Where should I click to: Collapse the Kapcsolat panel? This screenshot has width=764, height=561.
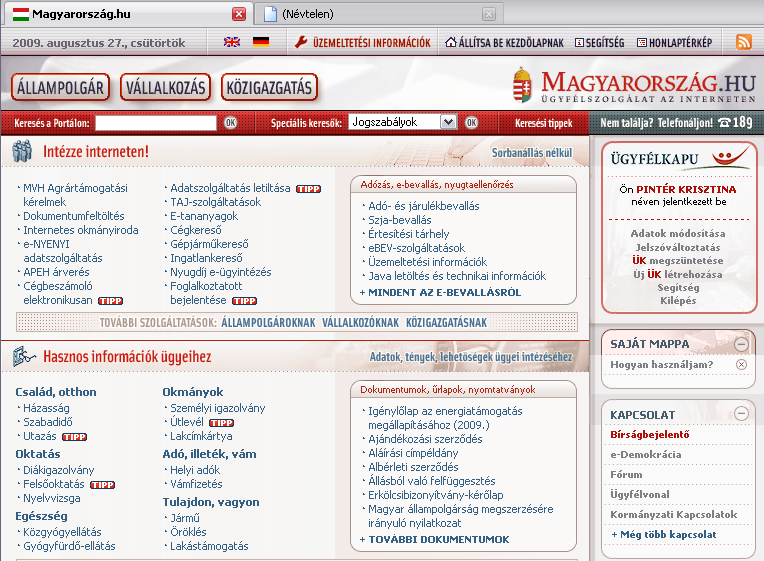(741, 414)
